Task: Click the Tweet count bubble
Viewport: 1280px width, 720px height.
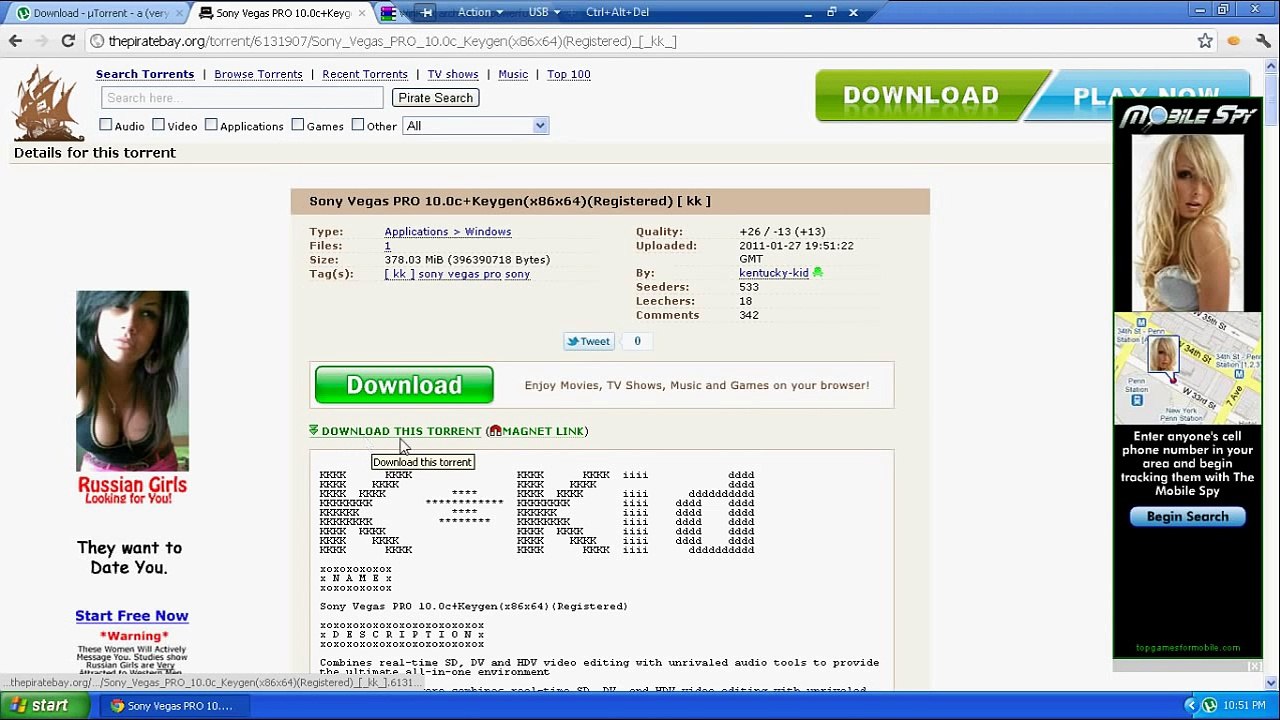Action: pos(637,341)
